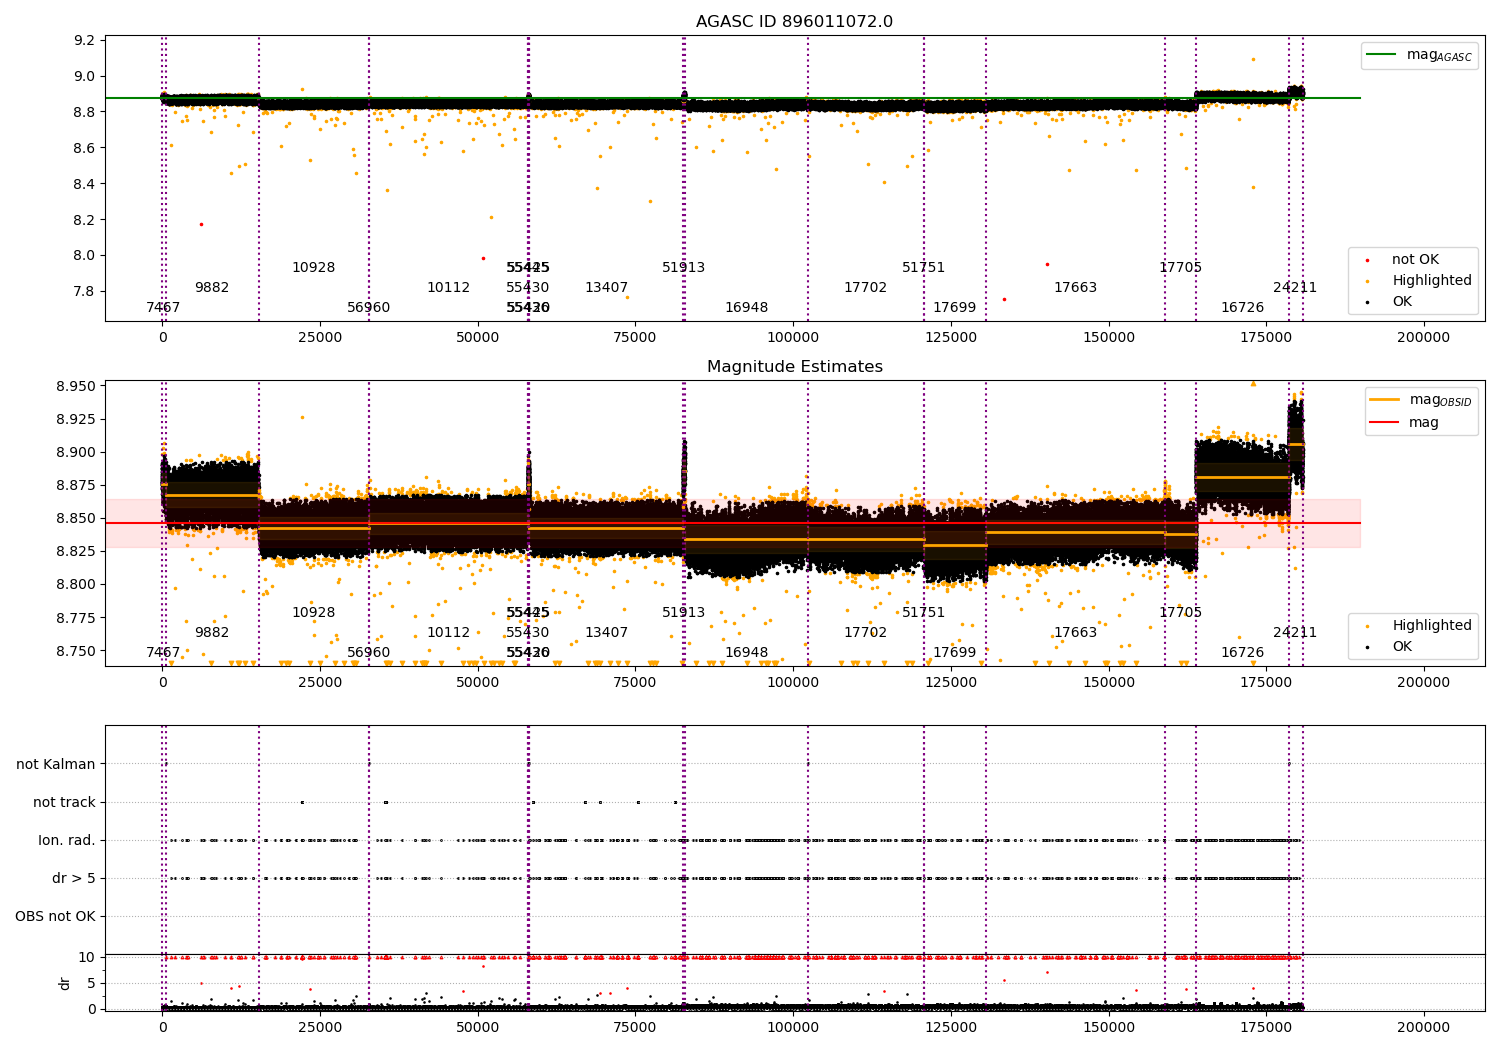Click the 'Magnitude Estimates' plot title

pos(794,367)
